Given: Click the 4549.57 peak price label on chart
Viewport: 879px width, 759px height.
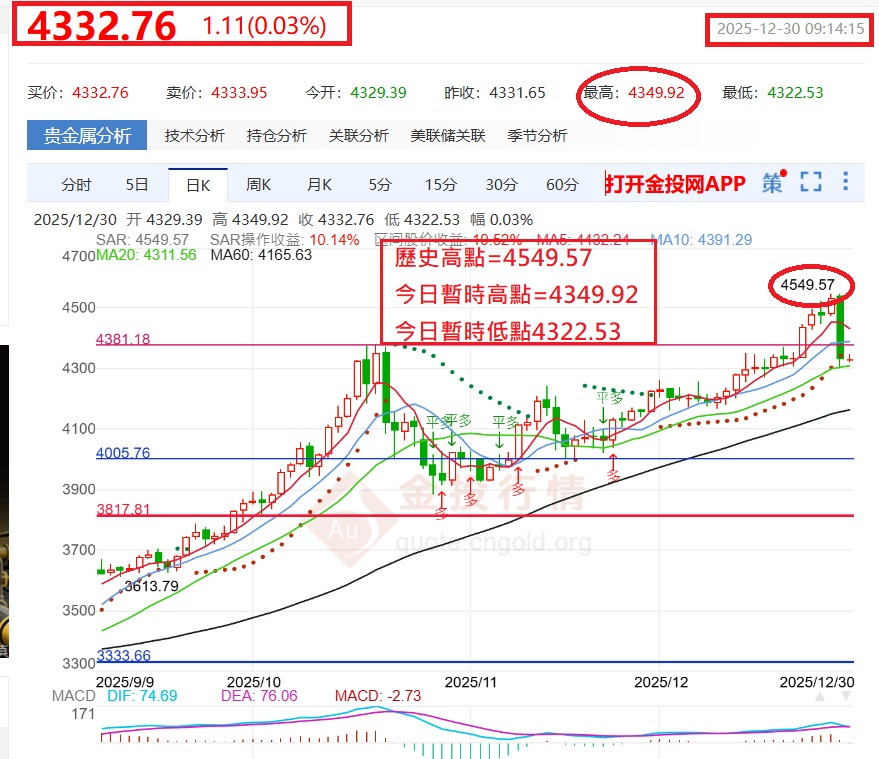Looking at the screenshot, I should tap(808, 285).
